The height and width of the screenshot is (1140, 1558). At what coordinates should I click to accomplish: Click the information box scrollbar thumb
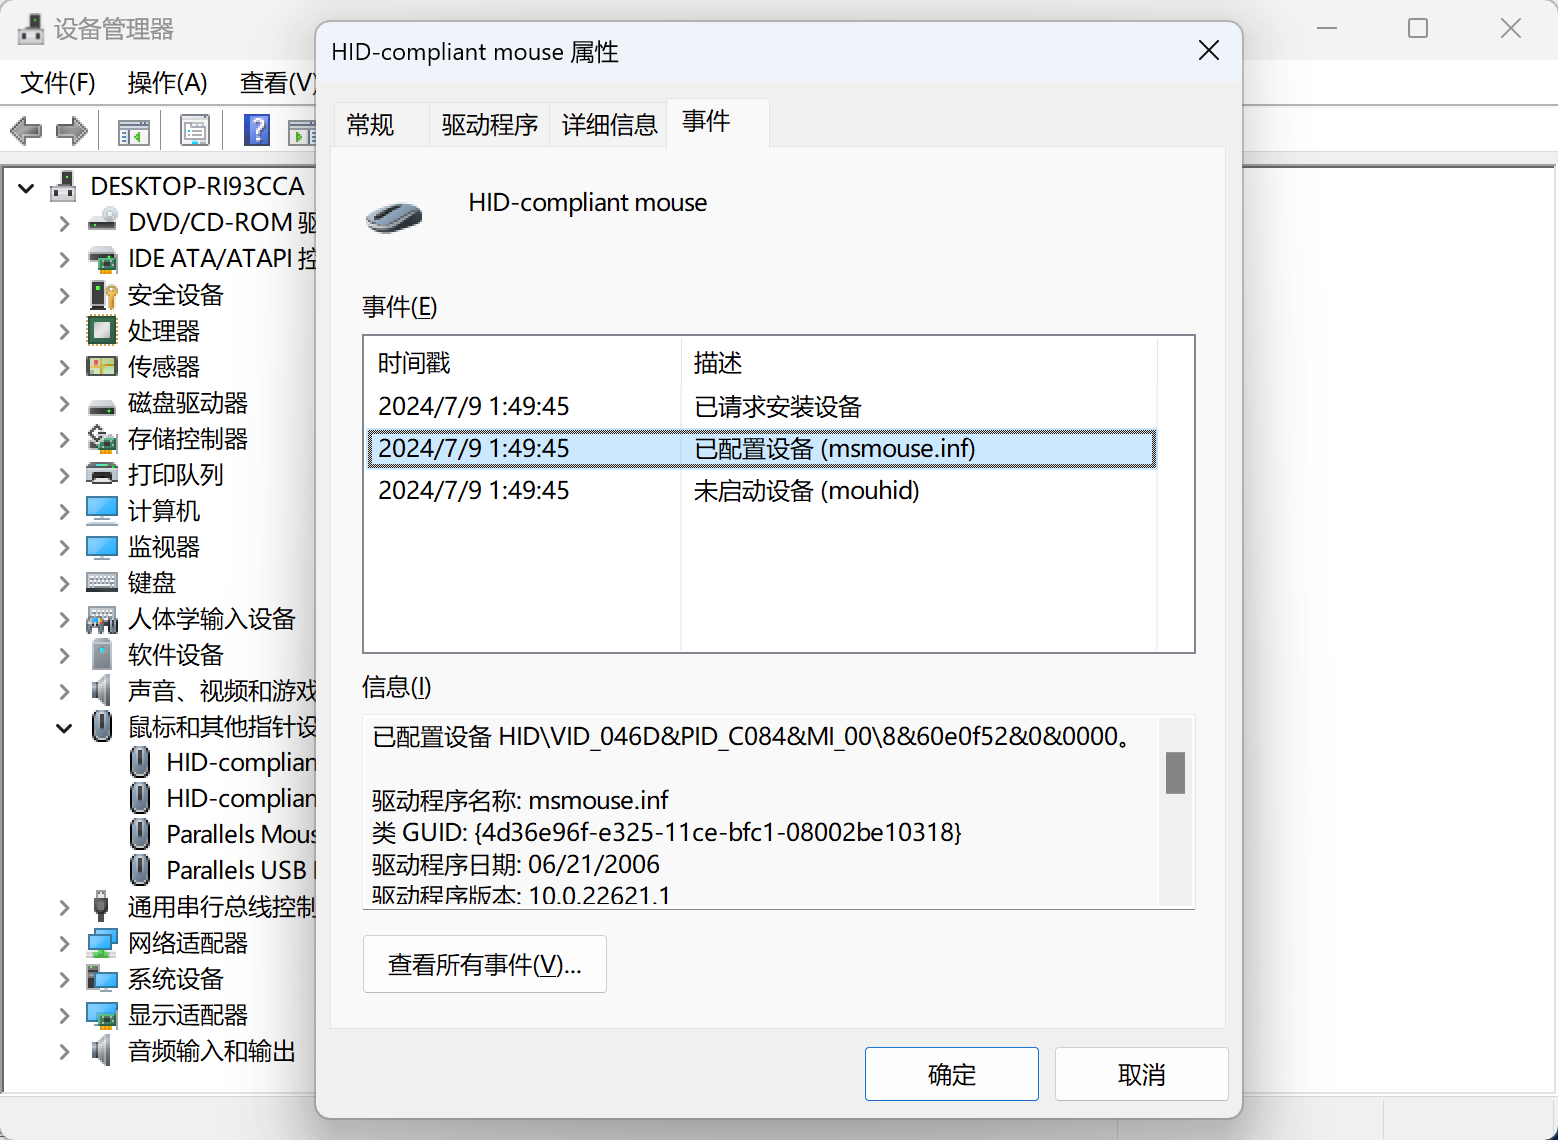[1175, 772]
